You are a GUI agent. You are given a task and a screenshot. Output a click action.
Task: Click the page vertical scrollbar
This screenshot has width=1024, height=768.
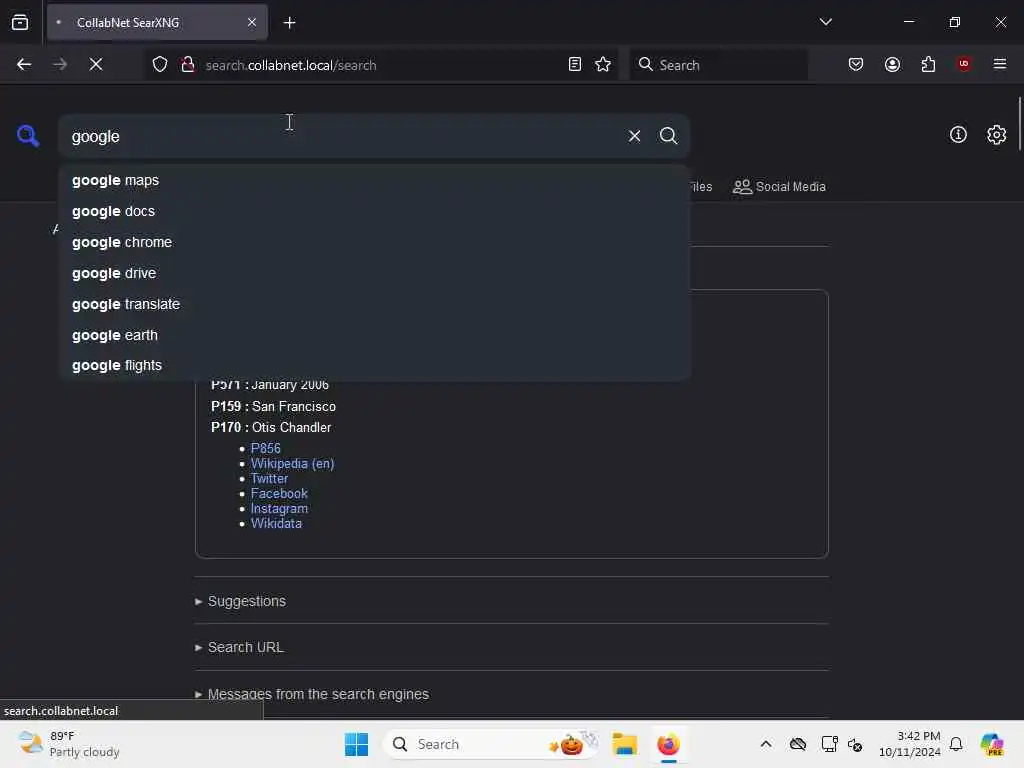pos(1019,124)
